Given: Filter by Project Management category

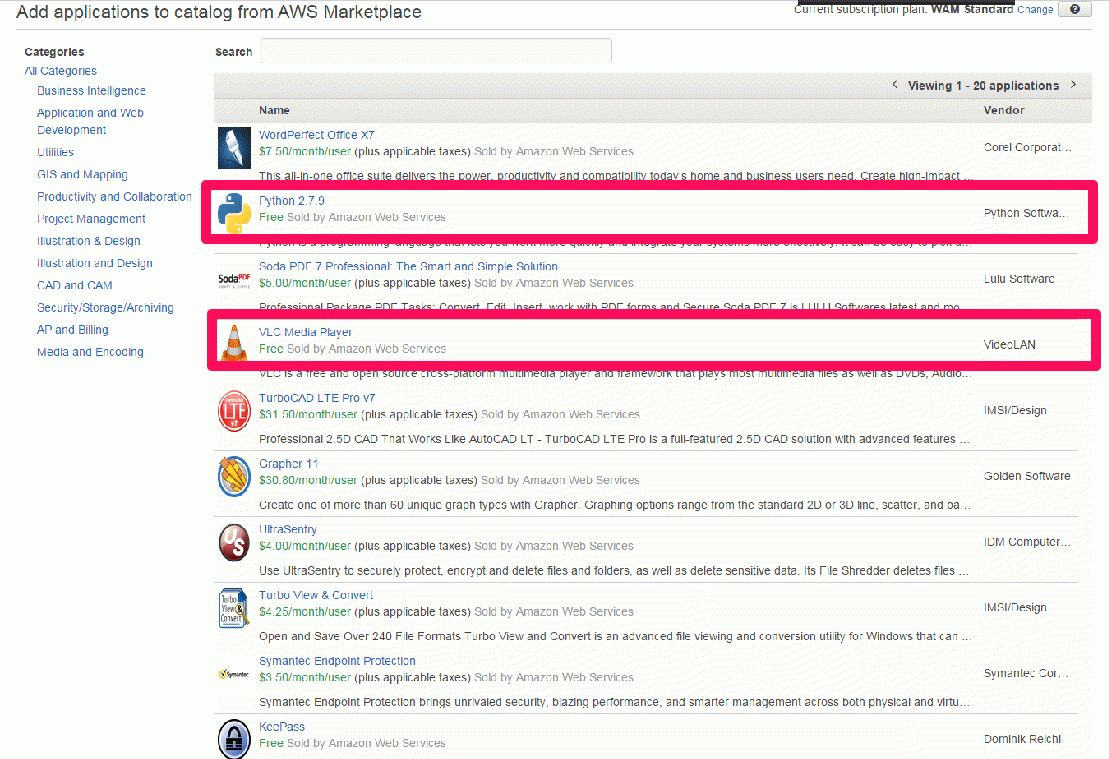Looking at the screenshot, I should [91, 219].
